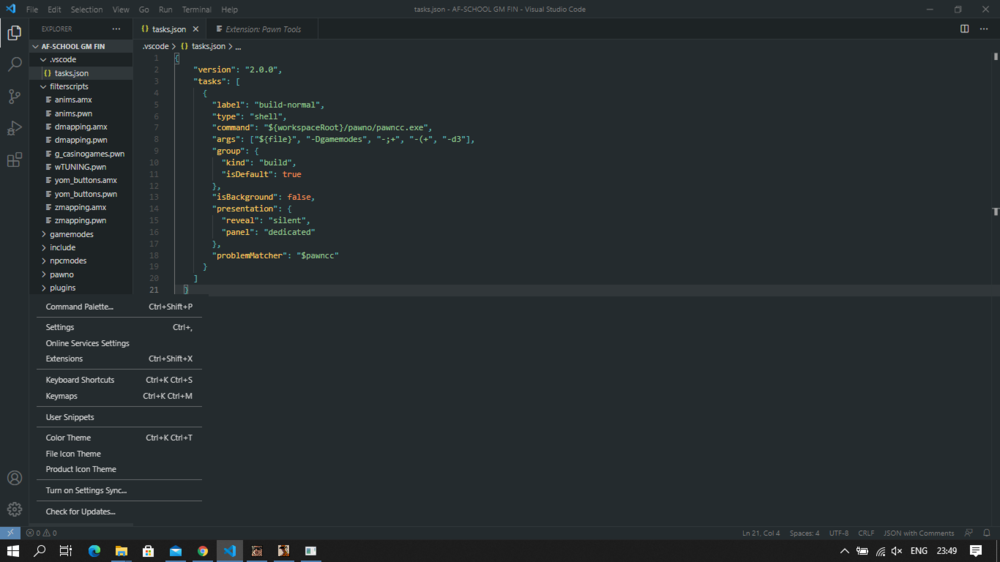Open Windows taskbar search
Image resolution: width=1000 pixels, height=562 pixels.
click(x=40, y=551)
